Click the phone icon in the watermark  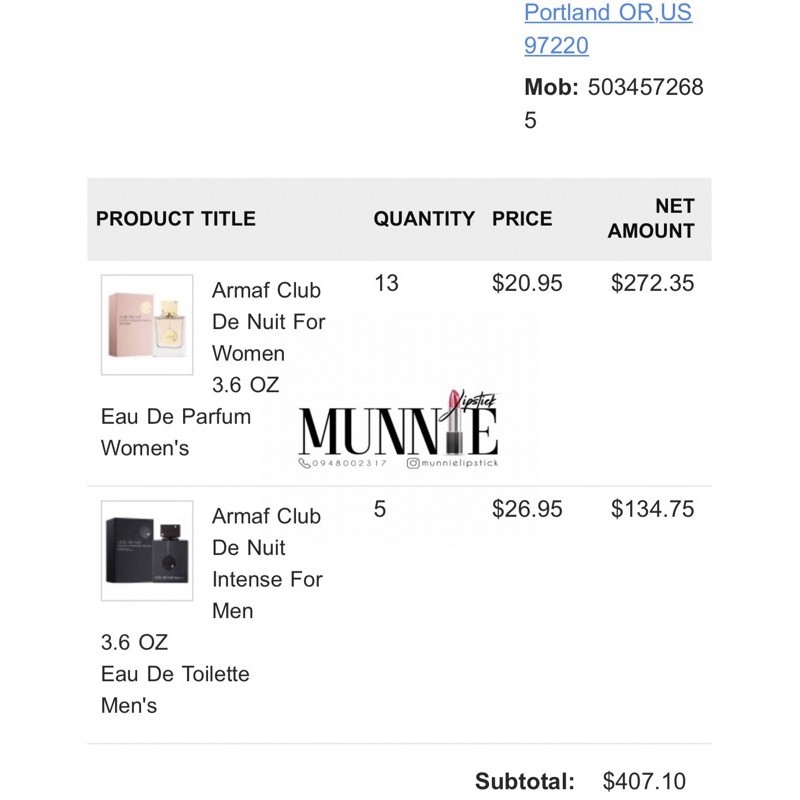304,464
